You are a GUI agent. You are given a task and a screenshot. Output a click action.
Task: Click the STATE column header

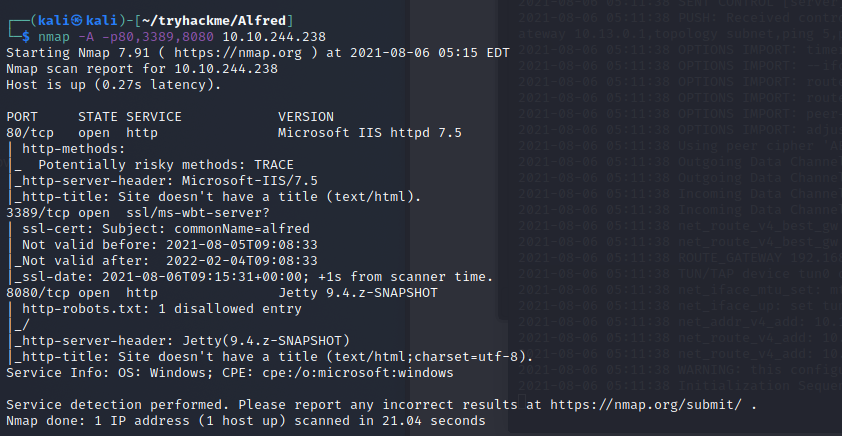tap(97, 116)
